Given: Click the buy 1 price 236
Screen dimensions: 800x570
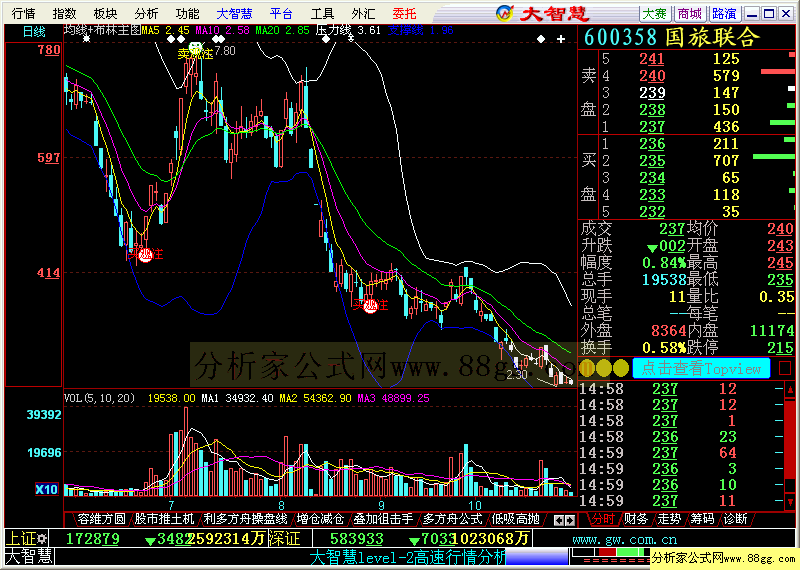Looking at the screenshot, I should 652,144.
